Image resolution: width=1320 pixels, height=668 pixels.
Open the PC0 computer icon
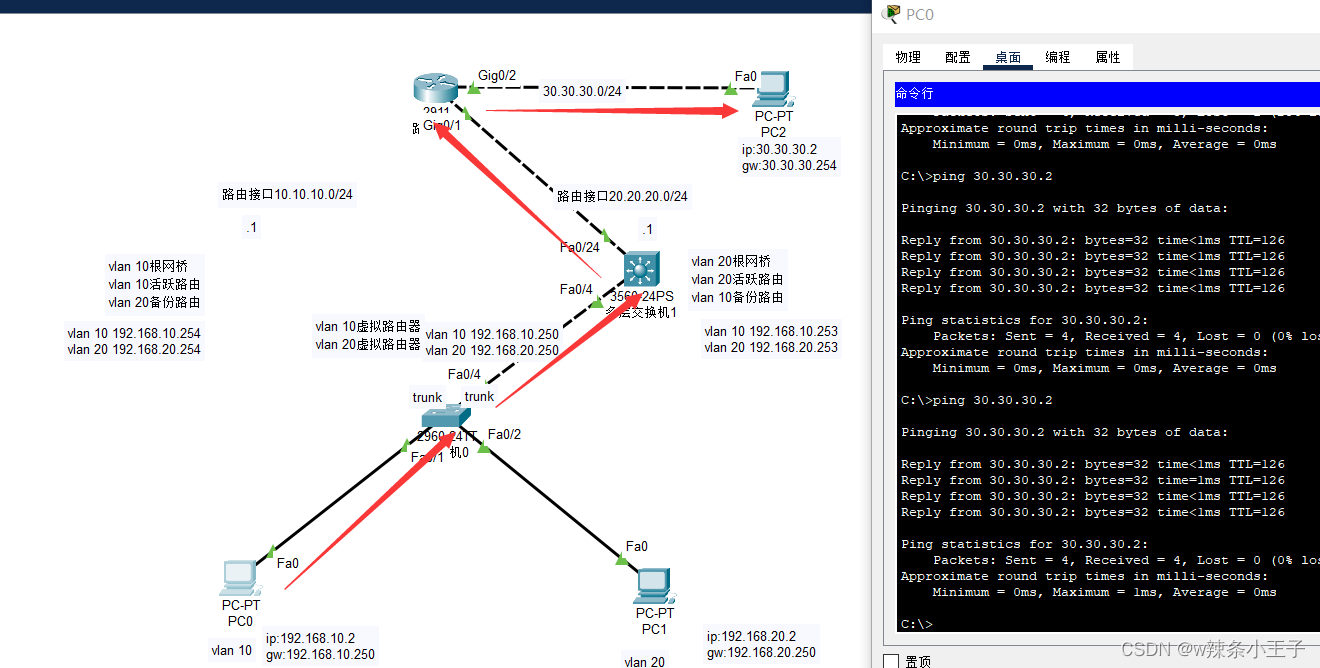[x=240, y=578]
